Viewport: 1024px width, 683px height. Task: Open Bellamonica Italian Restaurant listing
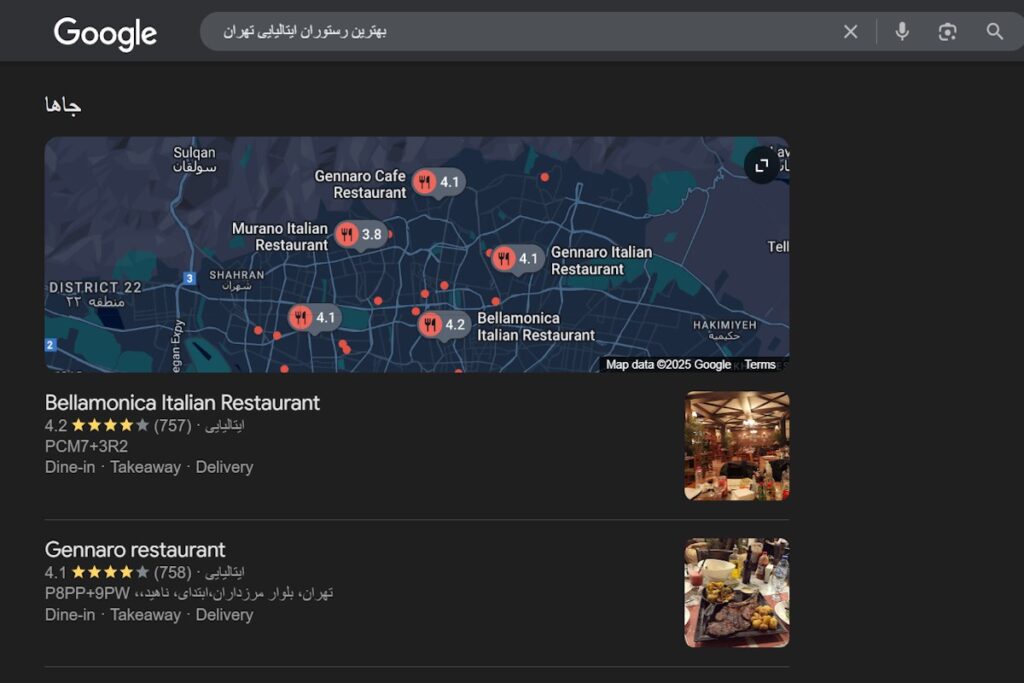(x=182, y=403)
